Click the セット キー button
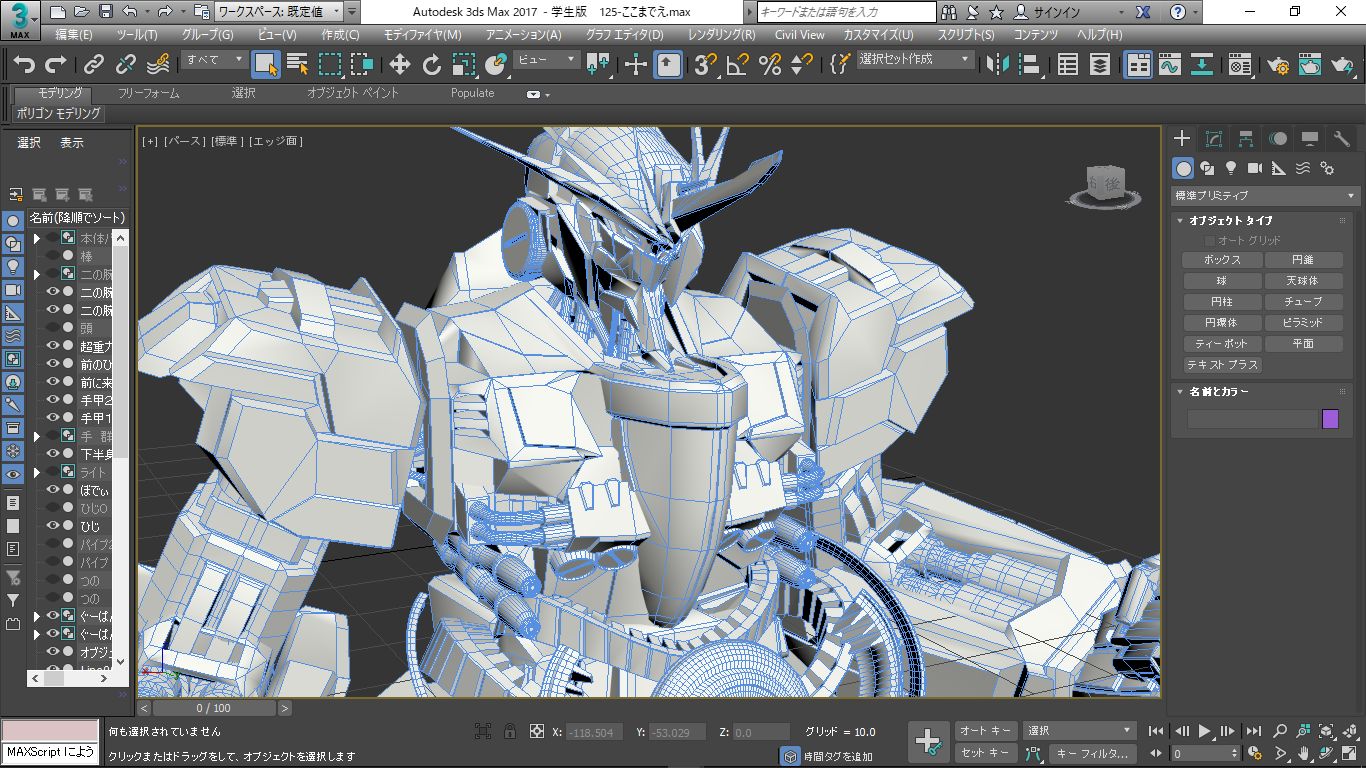Viewport: 1366px width, 768px height. [x=986, y=753]
